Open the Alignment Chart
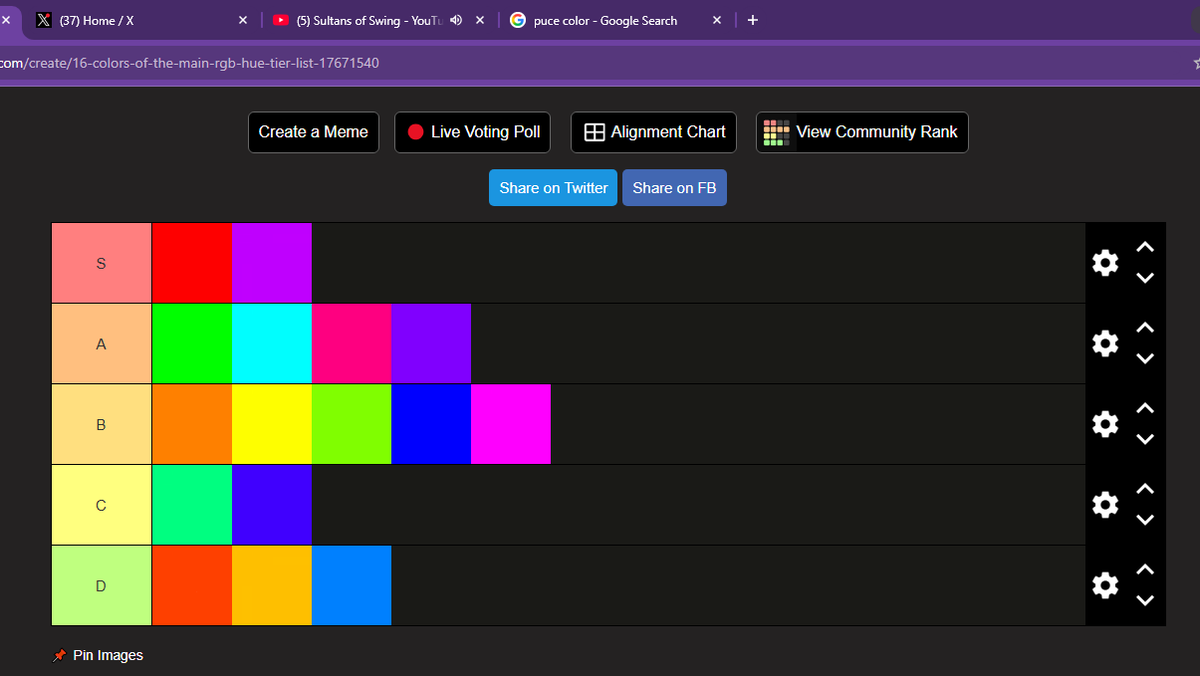The height and width of the screenshot is (676, 1200). (x=654, y=132)
